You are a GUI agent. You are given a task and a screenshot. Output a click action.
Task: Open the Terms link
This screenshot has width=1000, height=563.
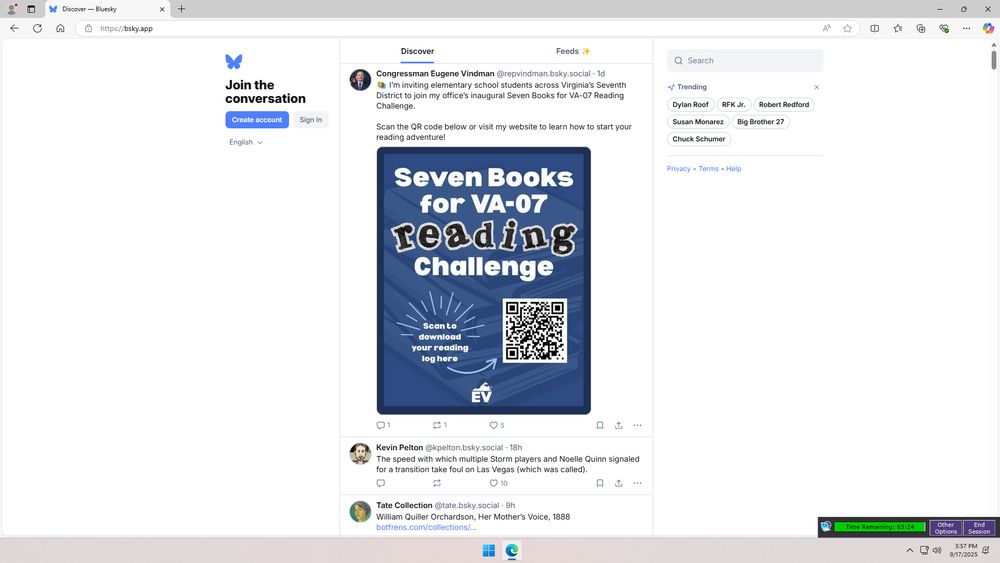[x=708, y=169]
